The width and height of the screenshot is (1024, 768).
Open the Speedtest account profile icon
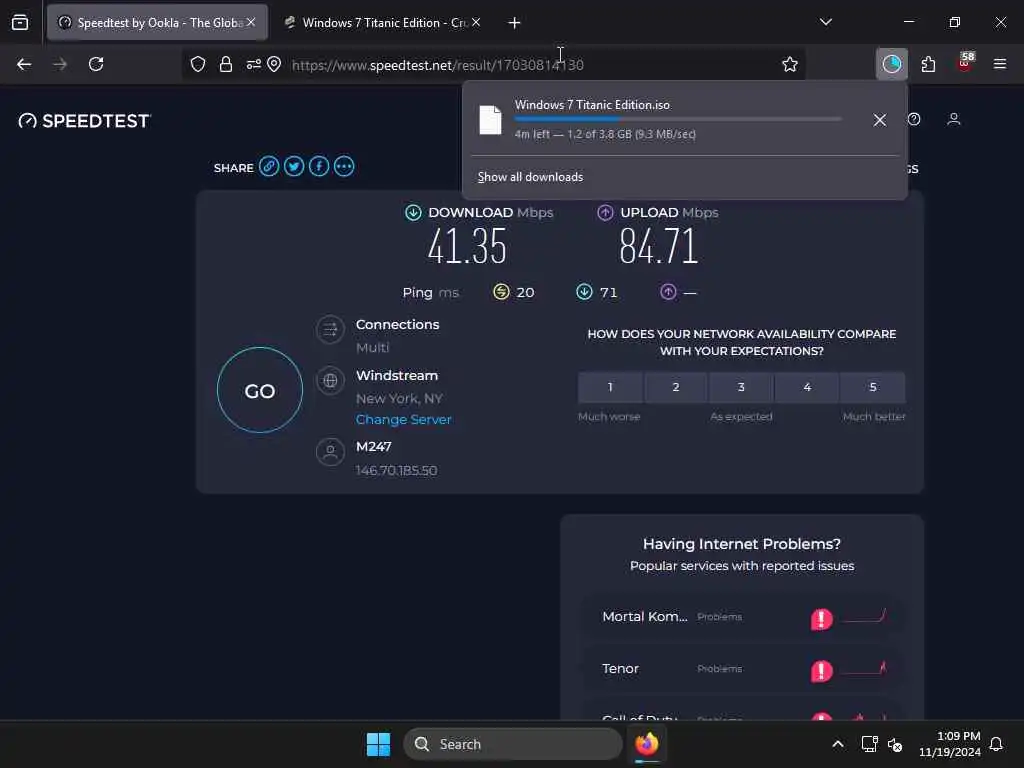(954, 120)
